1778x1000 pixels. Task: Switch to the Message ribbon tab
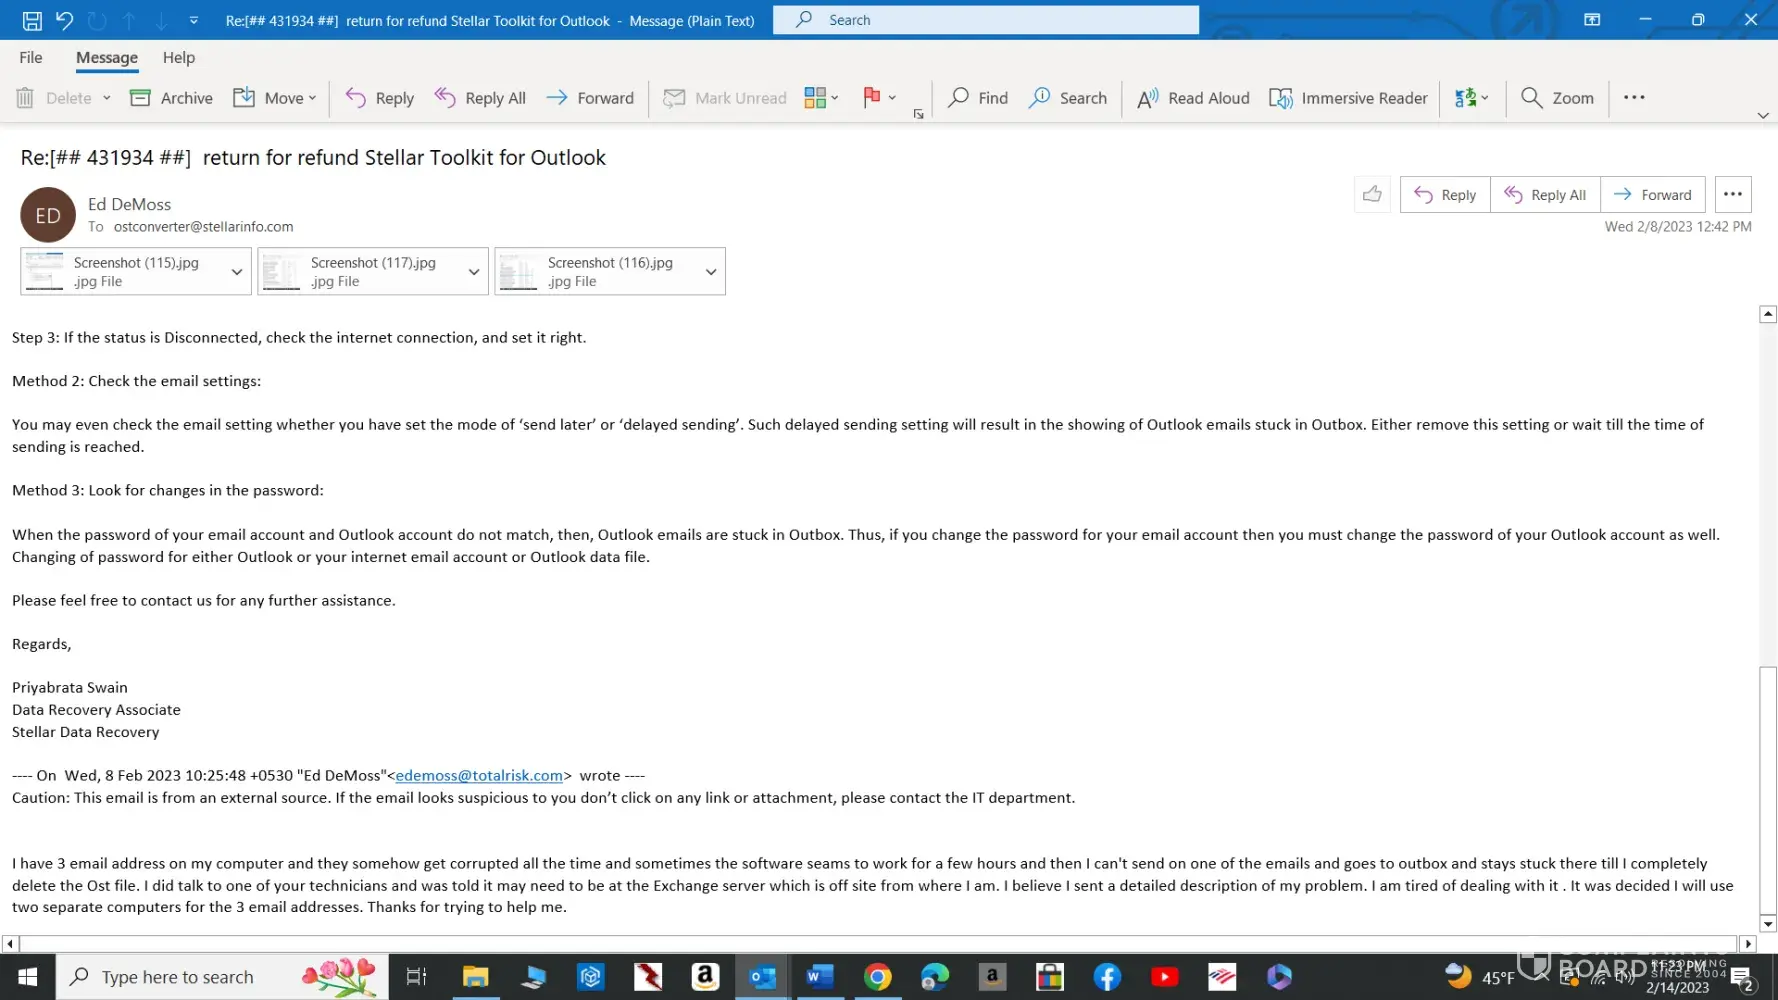coord(107,58)
